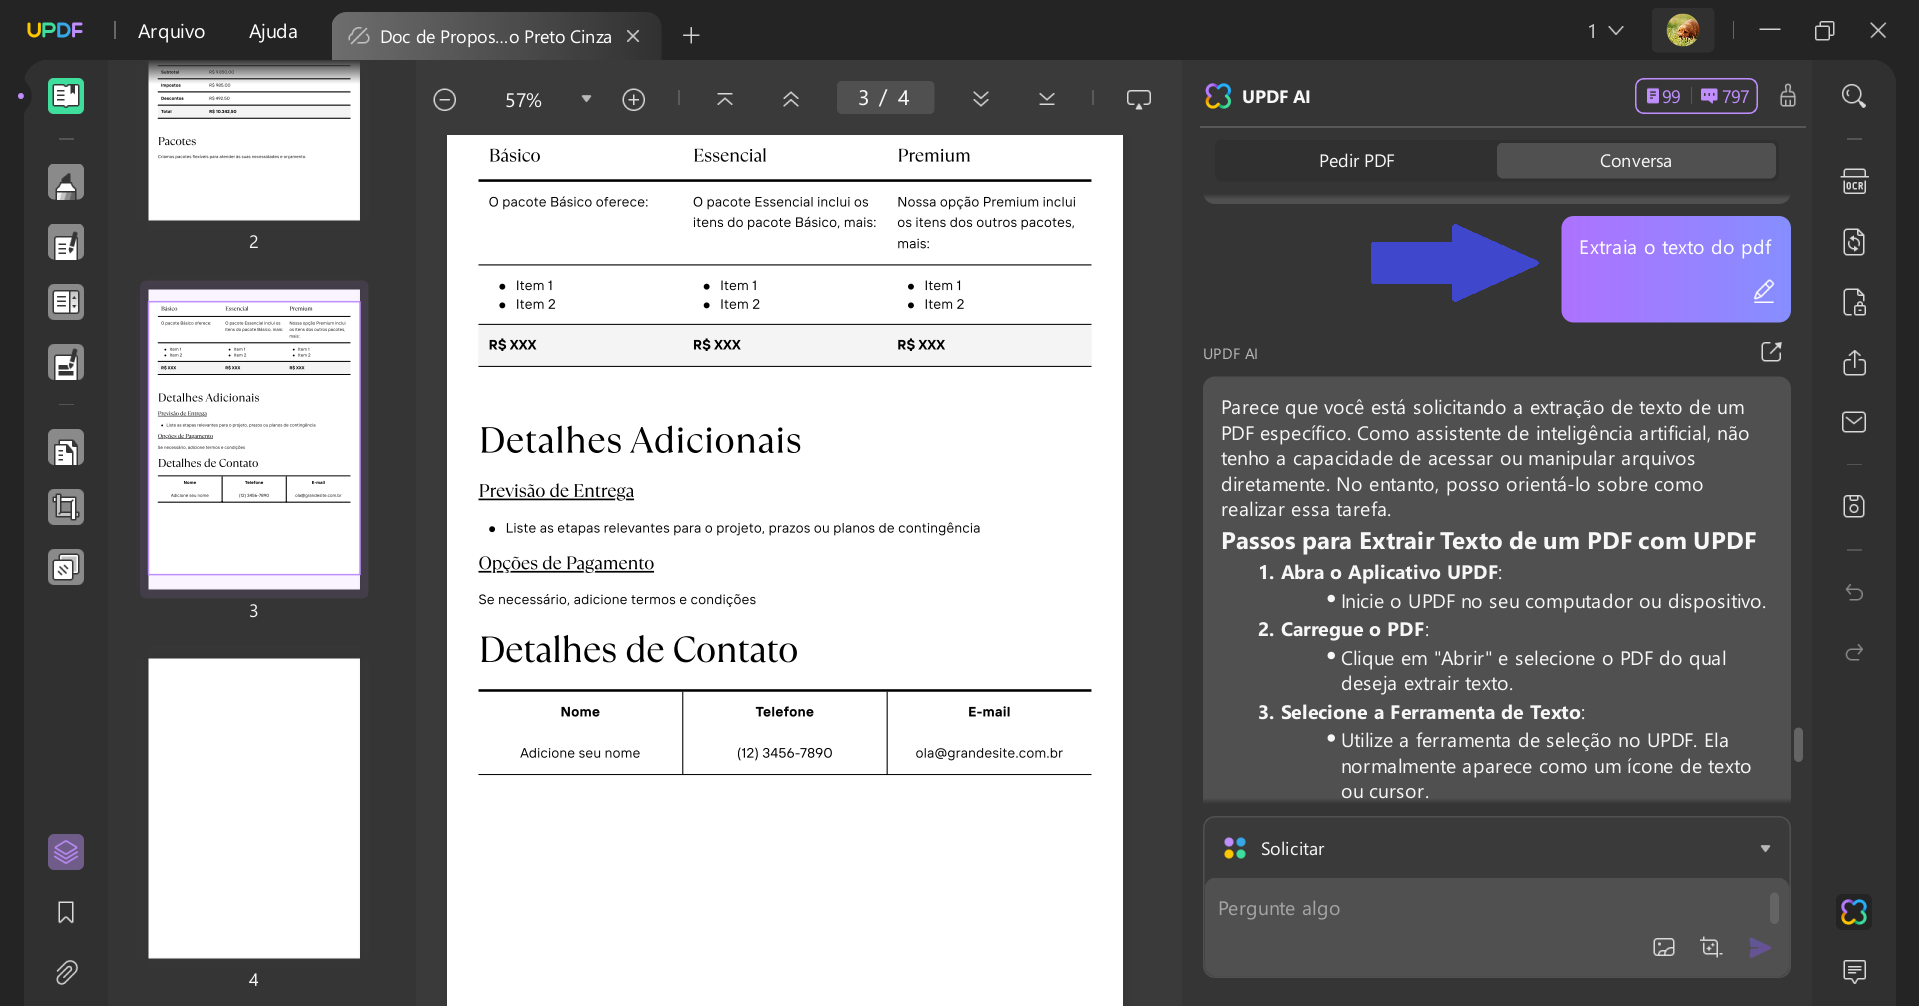The image size is (1919, 1006).
Task: Redo the last action
Action: [x=1854, y=653]
